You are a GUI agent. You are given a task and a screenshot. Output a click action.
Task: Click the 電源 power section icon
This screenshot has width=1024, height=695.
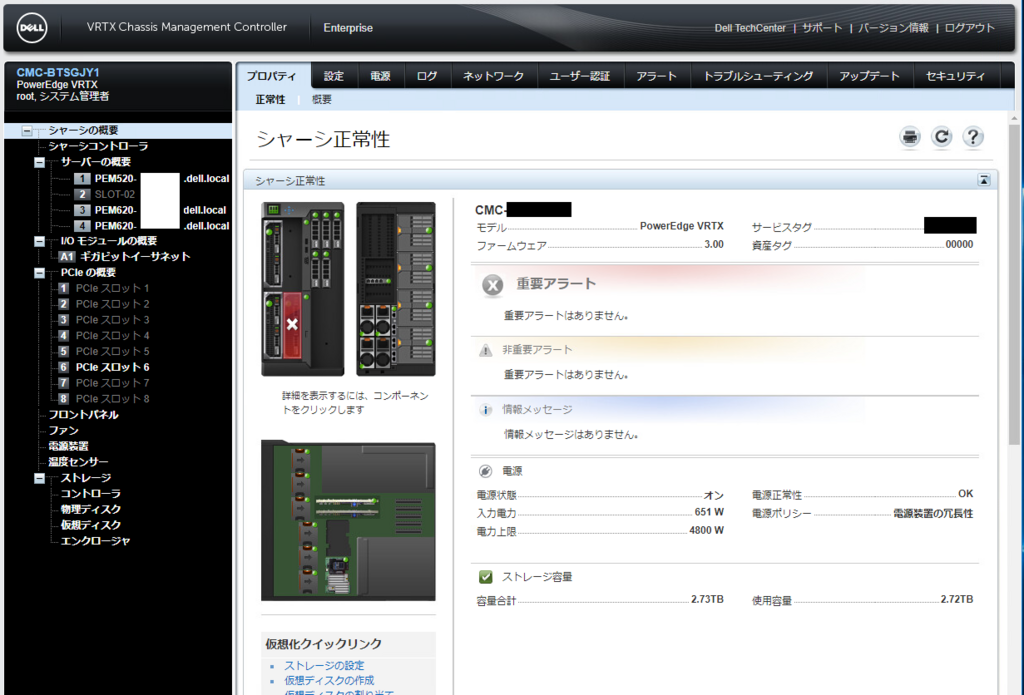[x=485, y=471]
